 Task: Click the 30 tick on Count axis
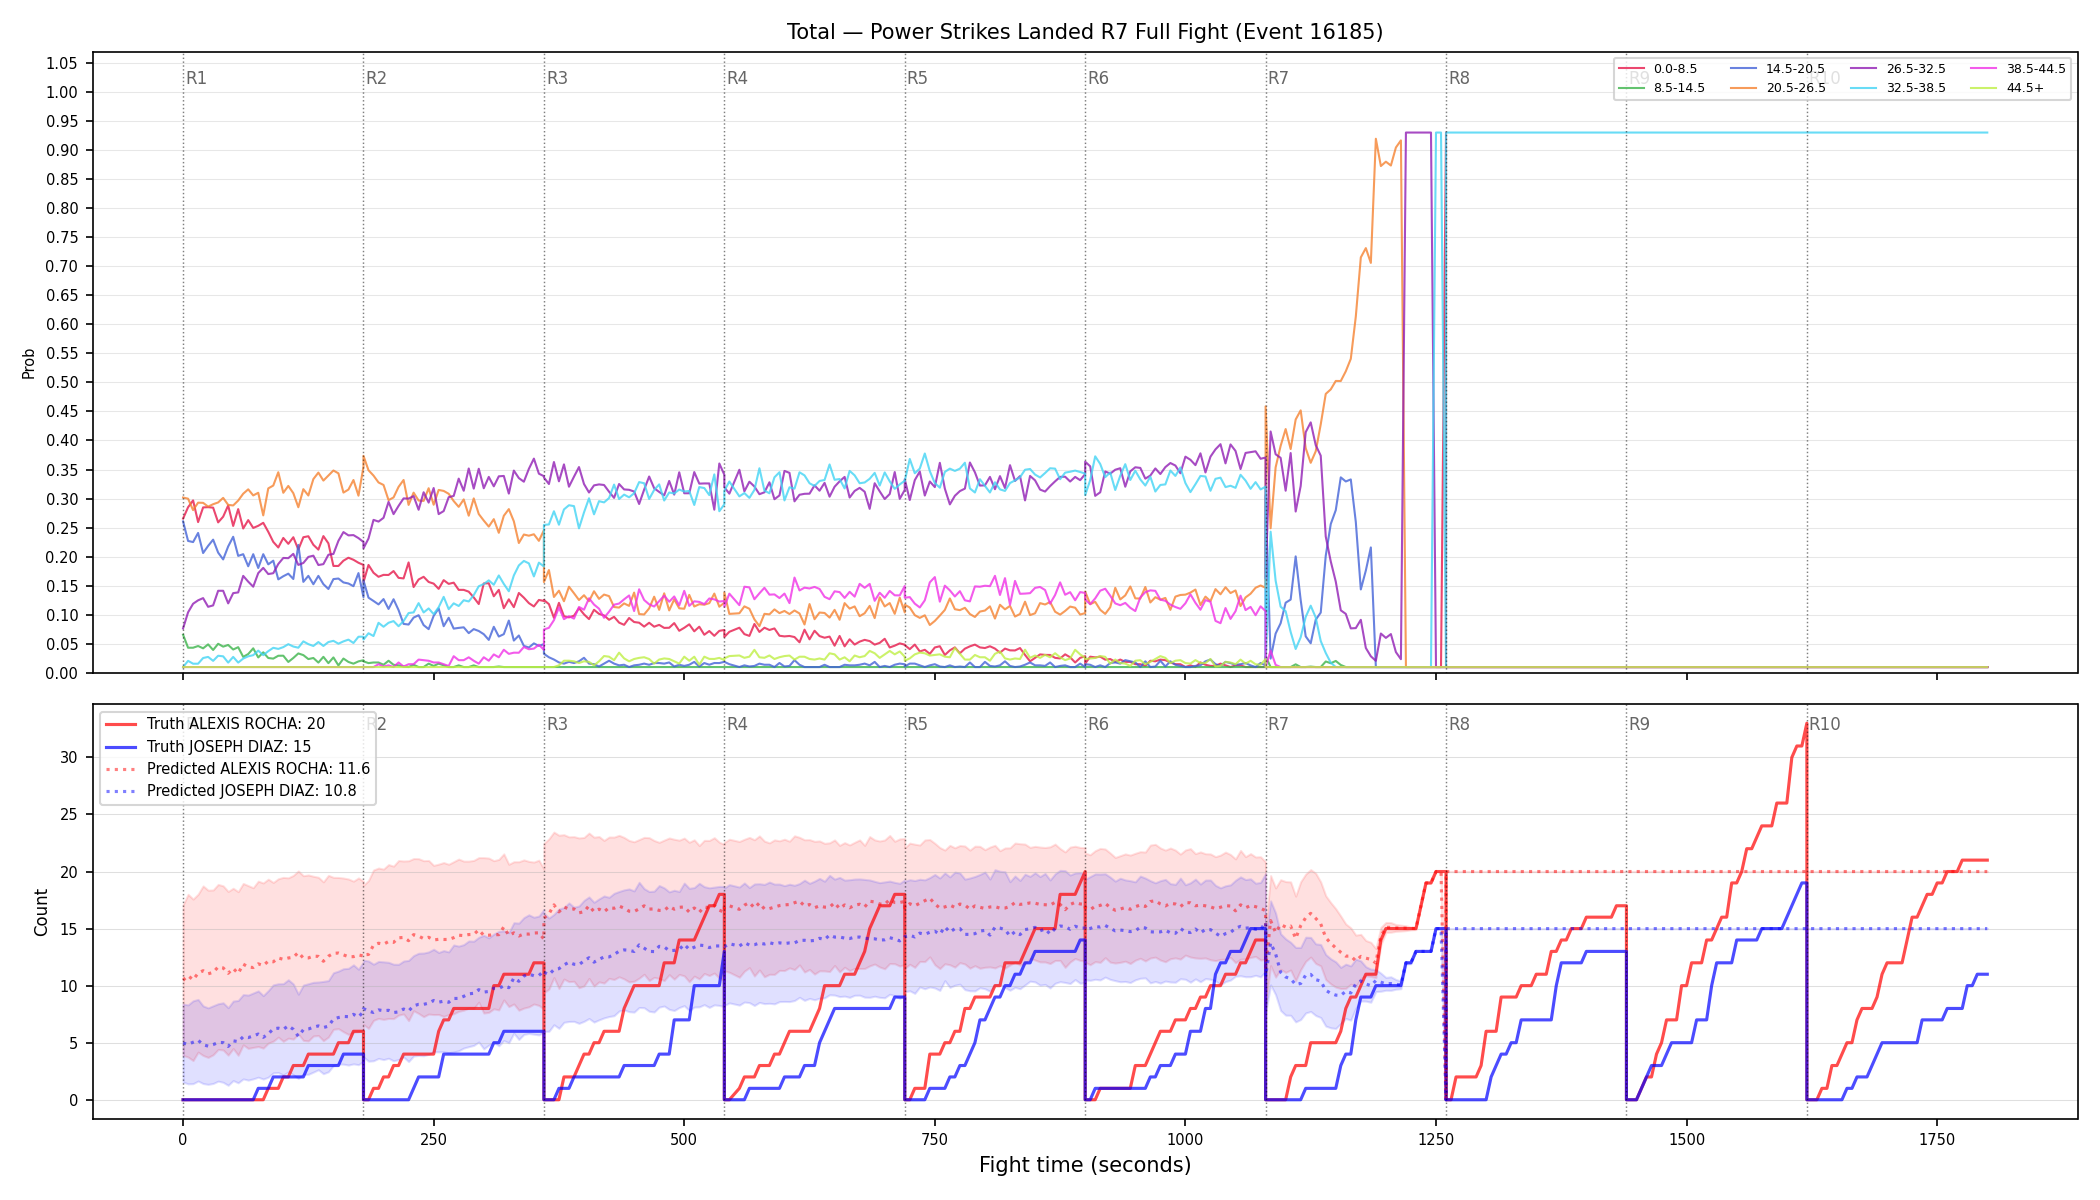[68, 757]
